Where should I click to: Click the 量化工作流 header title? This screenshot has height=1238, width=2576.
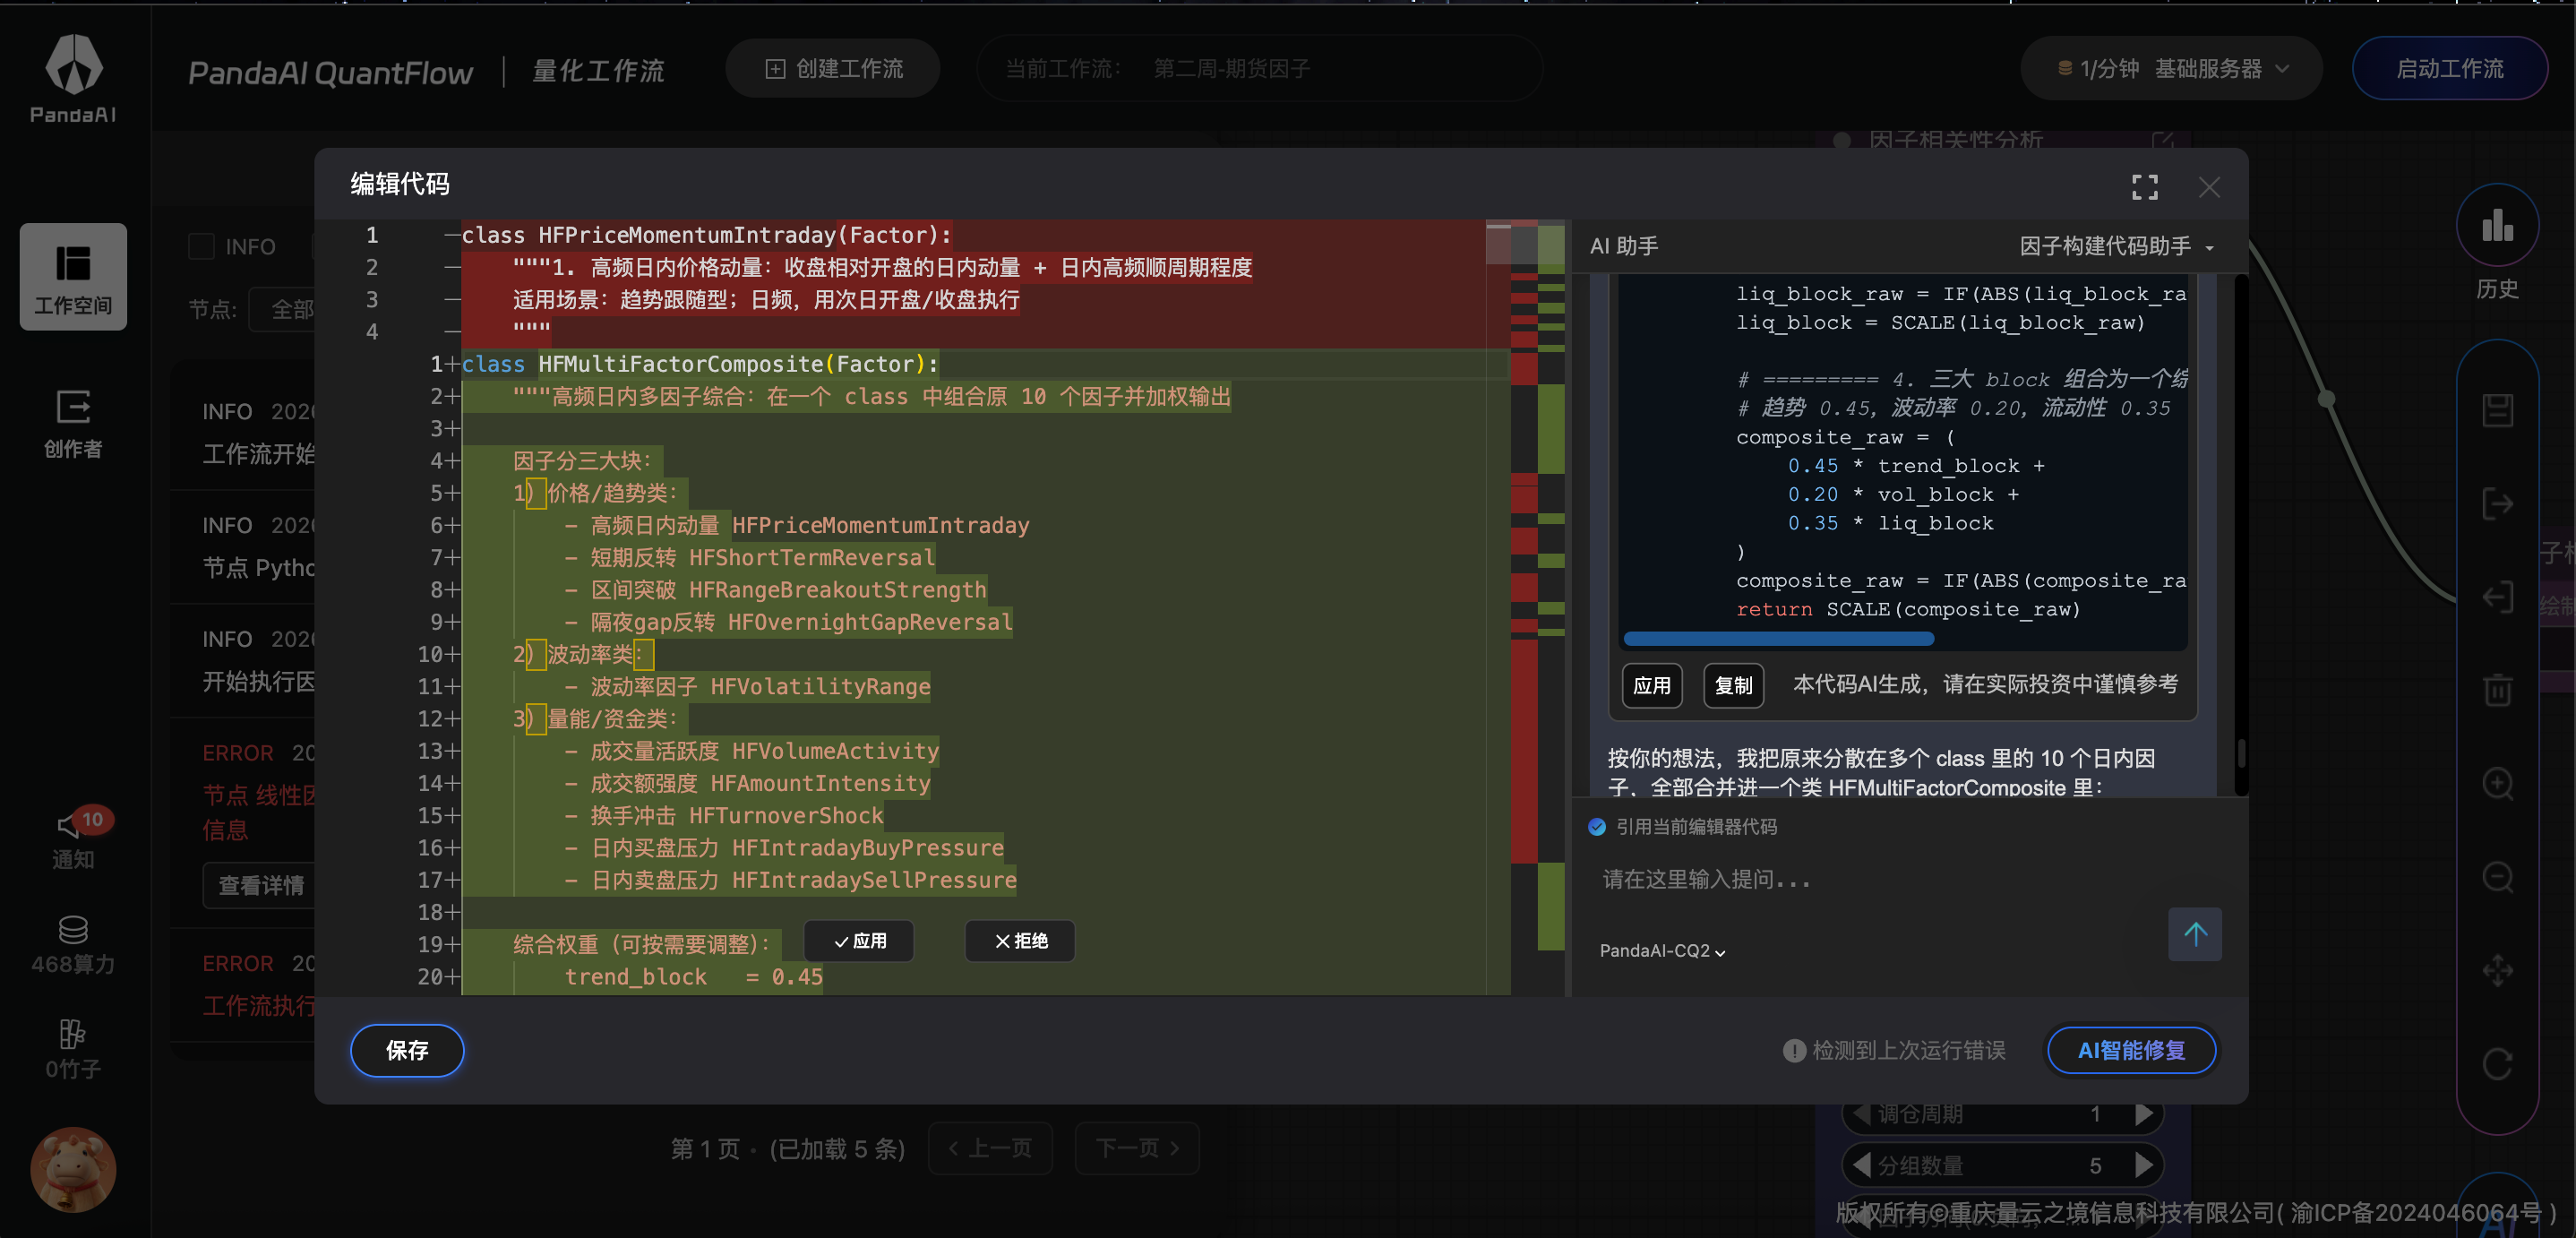tap(598, 71)
